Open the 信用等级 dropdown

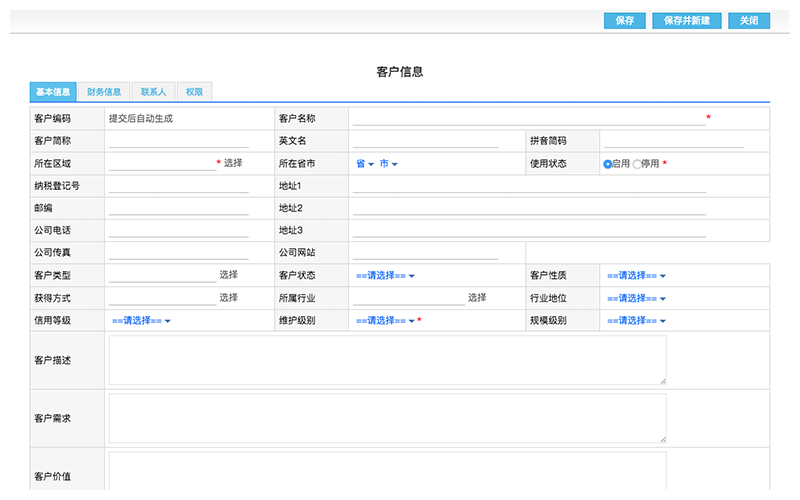point(141,320)
